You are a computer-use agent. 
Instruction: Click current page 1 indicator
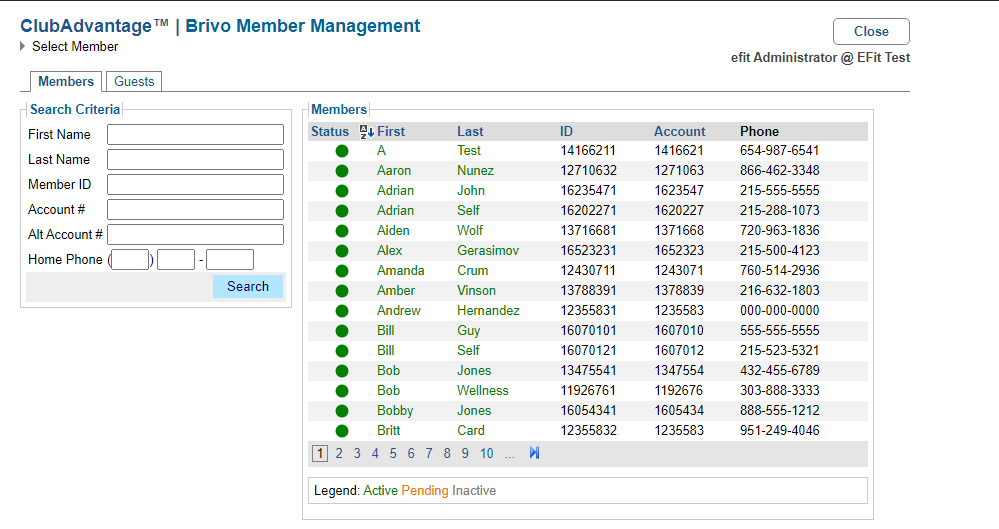(x=320, y=453)
